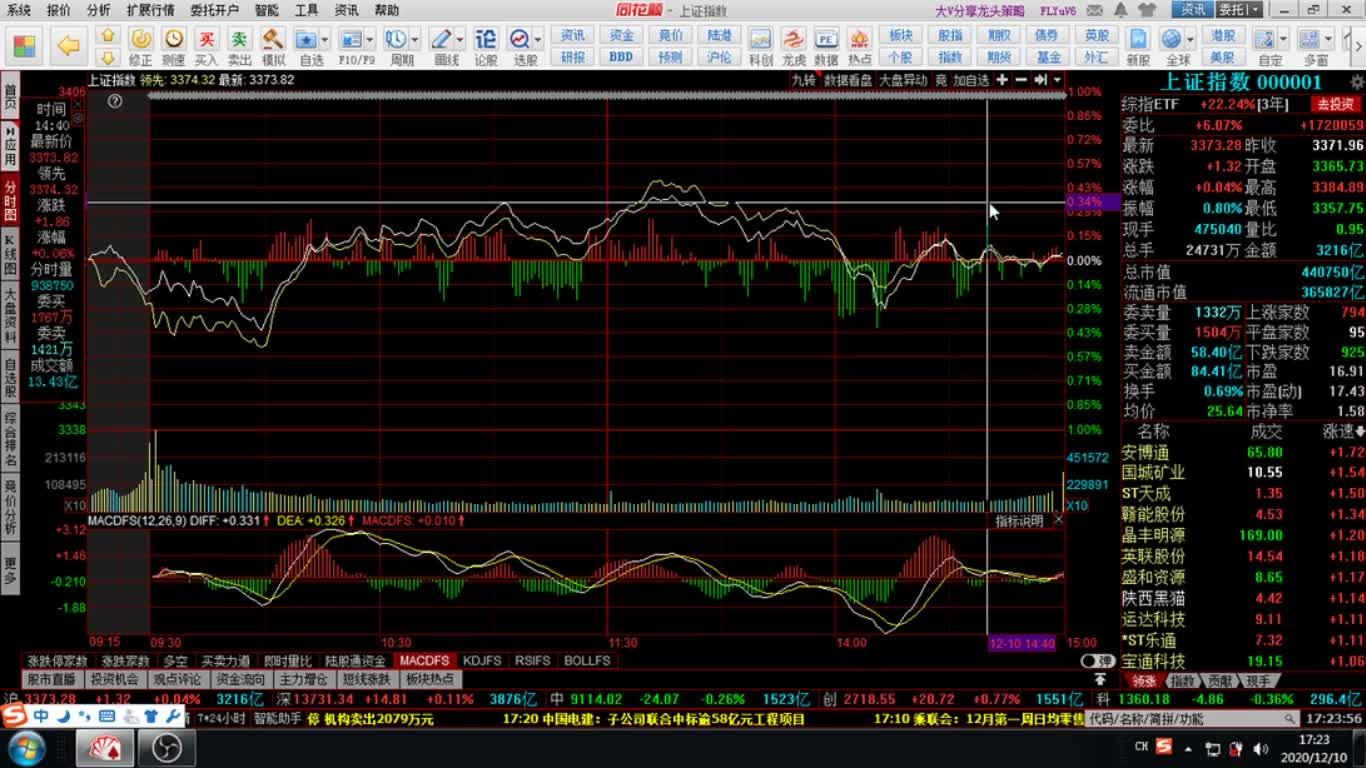Open the 自定 custom layout icon
Screen dimensions: 1366x768
coord(1267,39)
